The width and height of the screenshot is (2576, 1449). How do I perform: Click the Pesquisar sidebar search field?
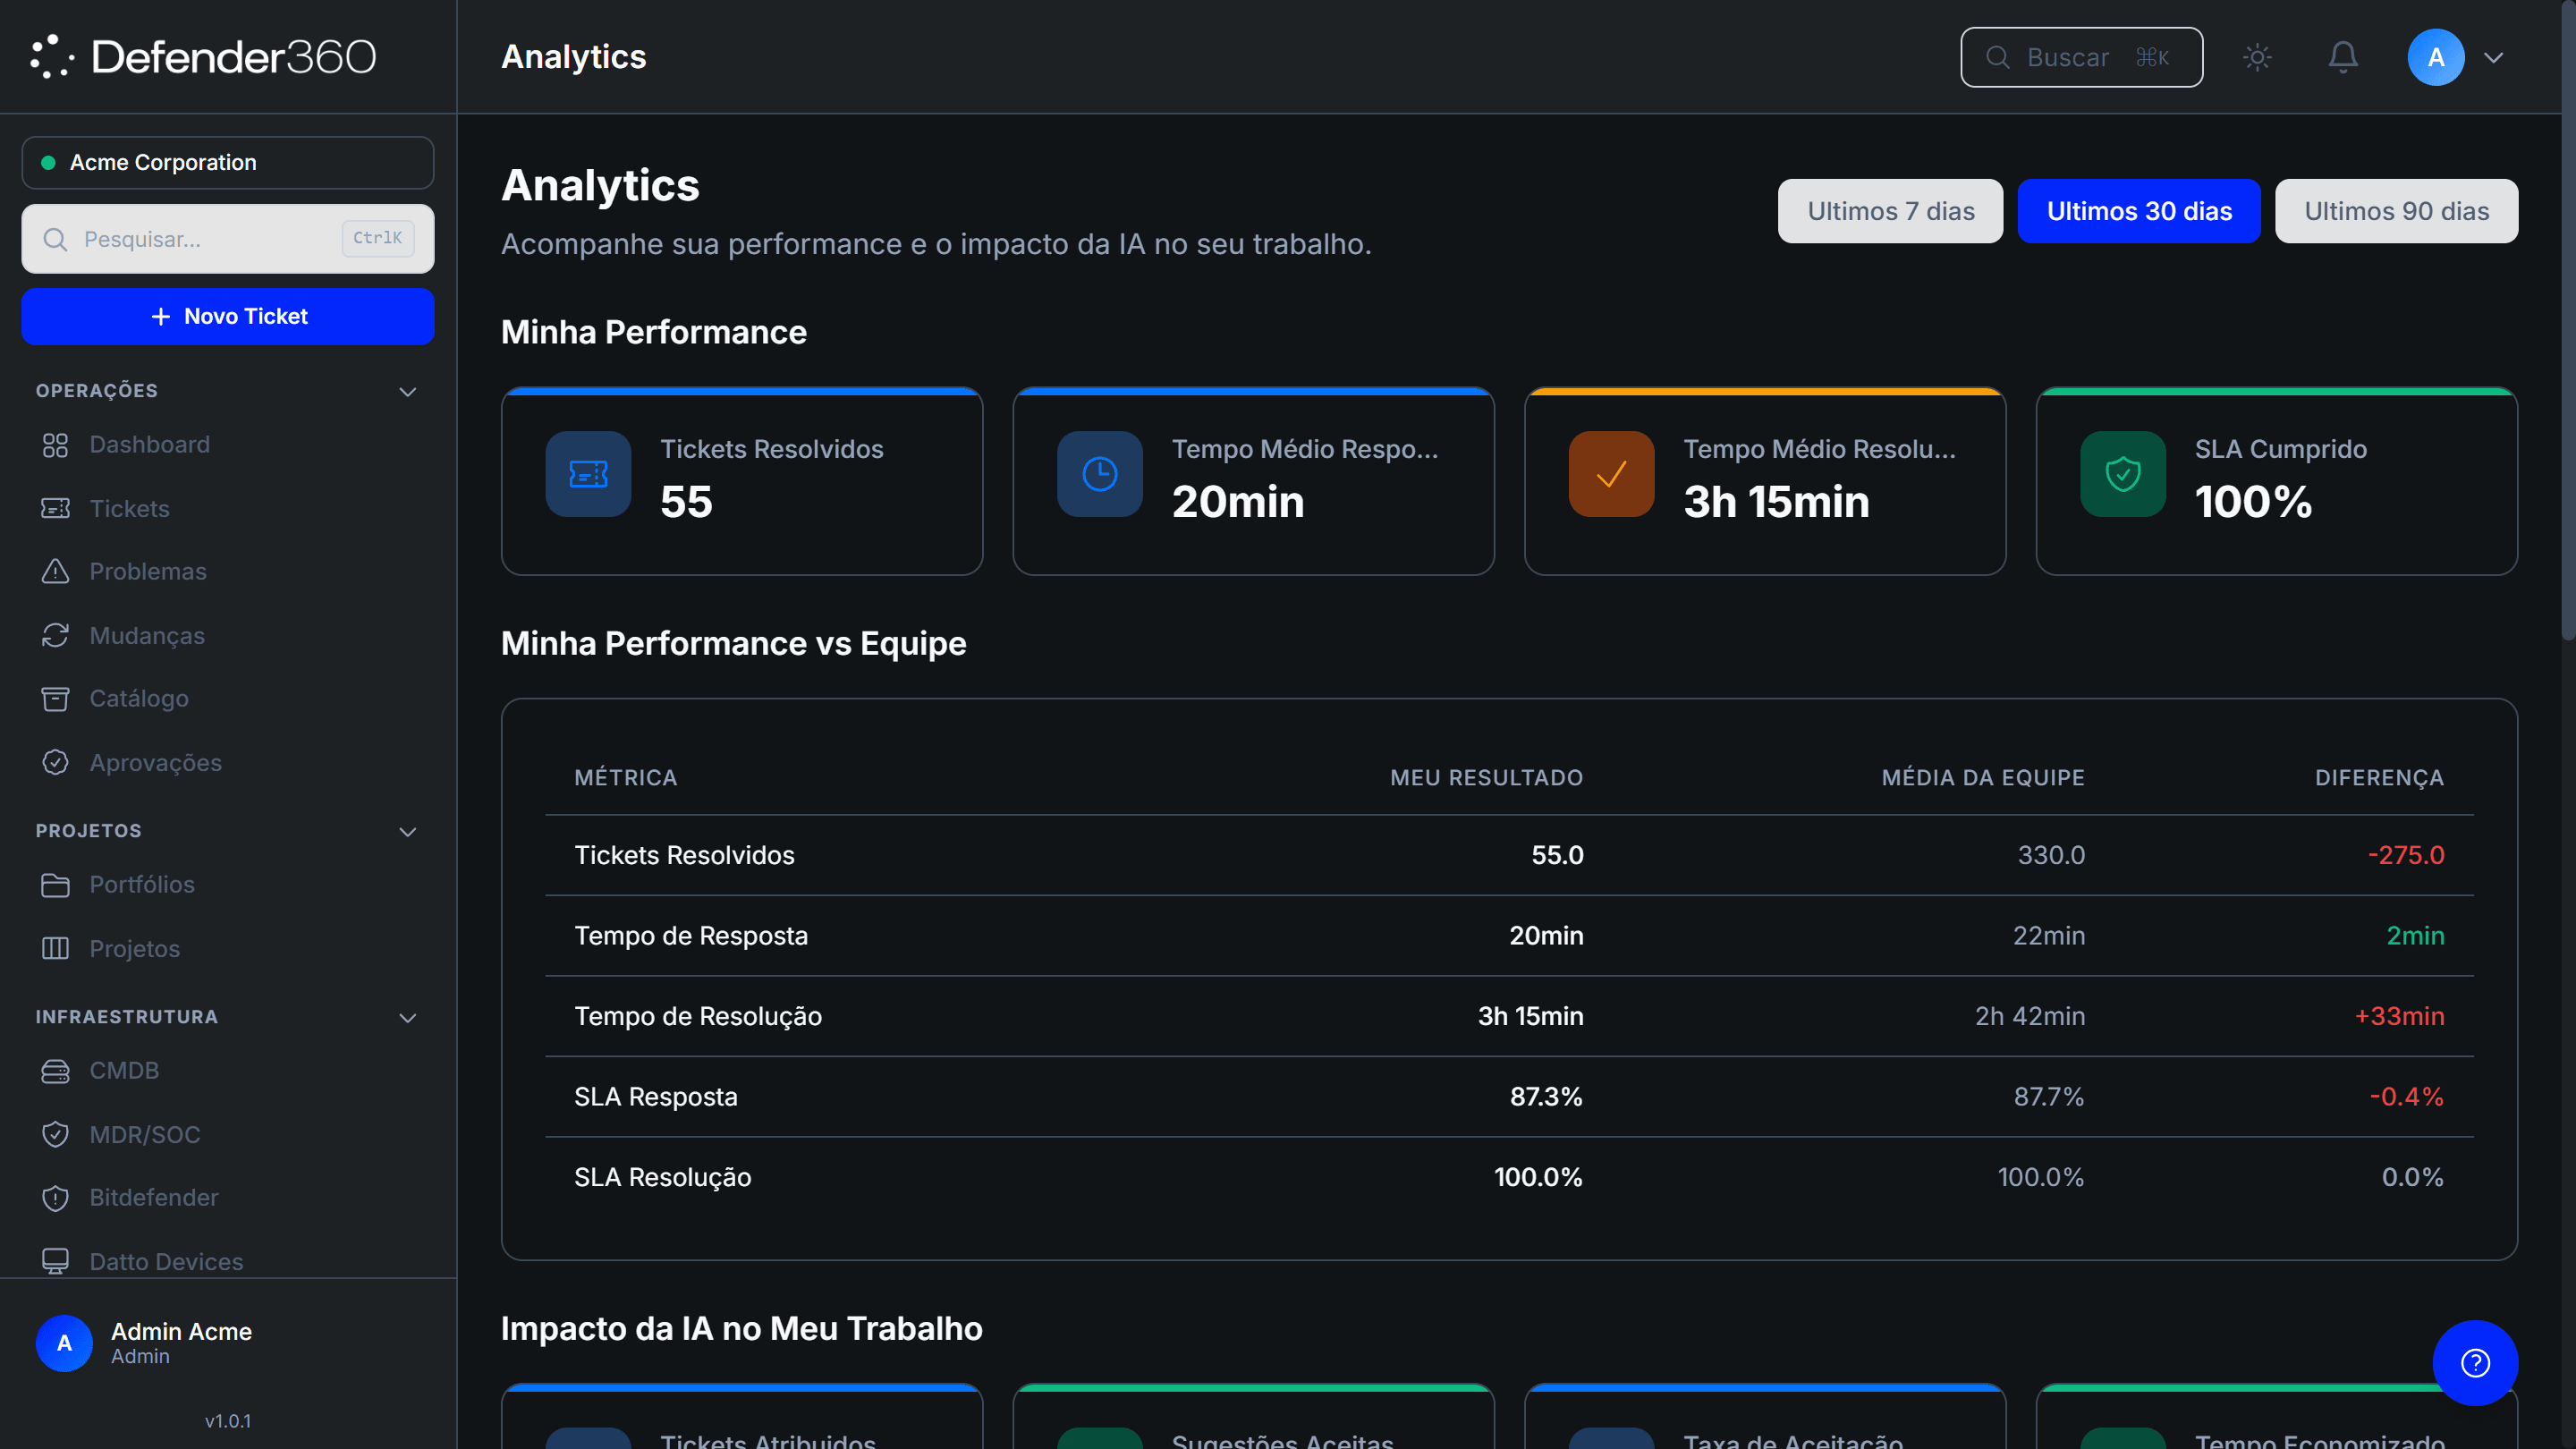click(228, 239)
